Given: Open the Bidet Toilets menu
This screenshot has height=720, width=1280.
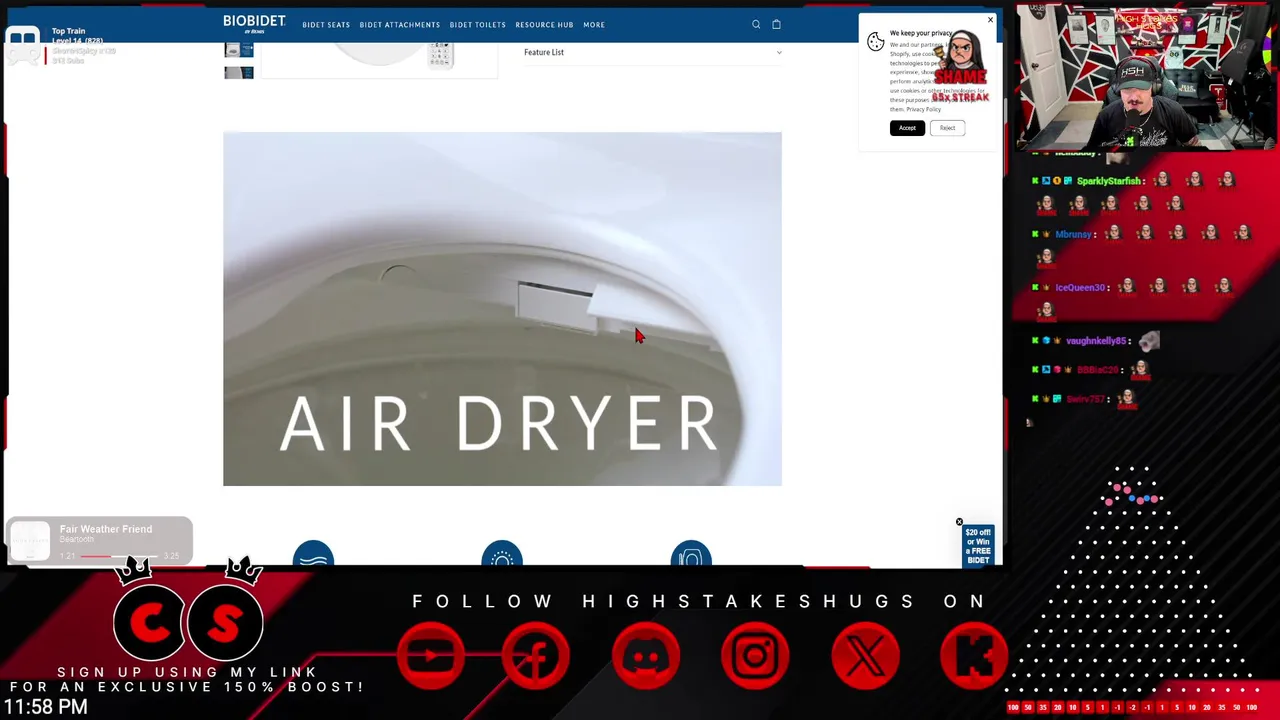Looking at the screenshot, I should coord(477,25).
